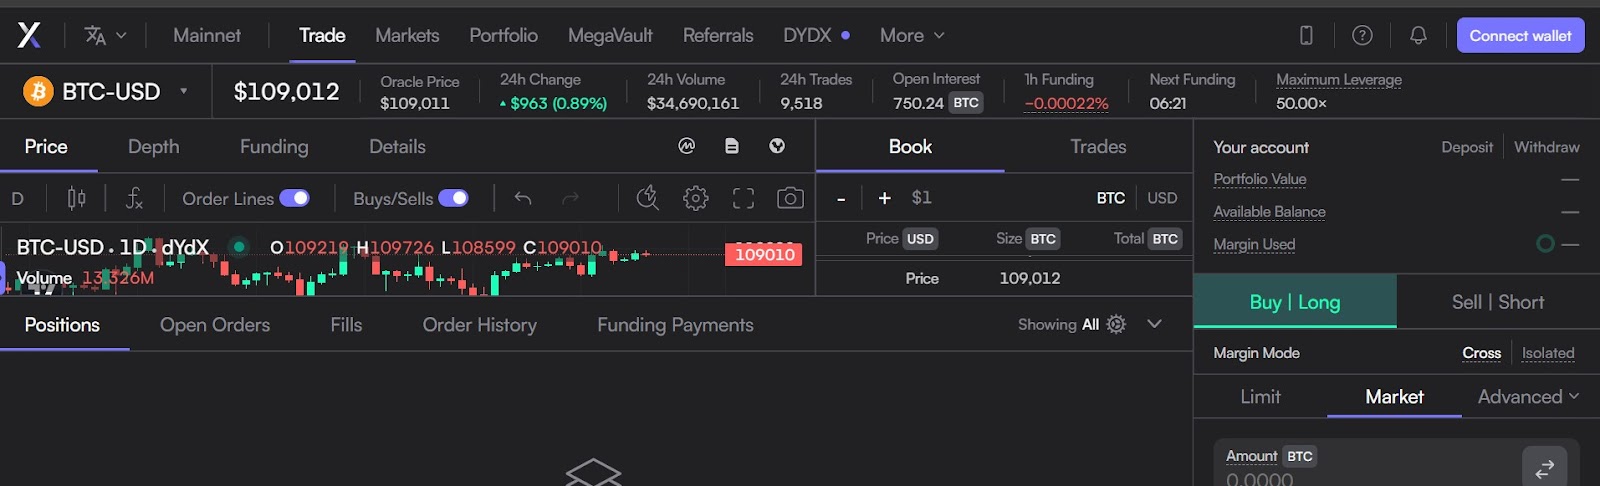Open the Portfolio page
This screenshot has height=486, width=1600.
pyautogui.click(x=503, y=35)
